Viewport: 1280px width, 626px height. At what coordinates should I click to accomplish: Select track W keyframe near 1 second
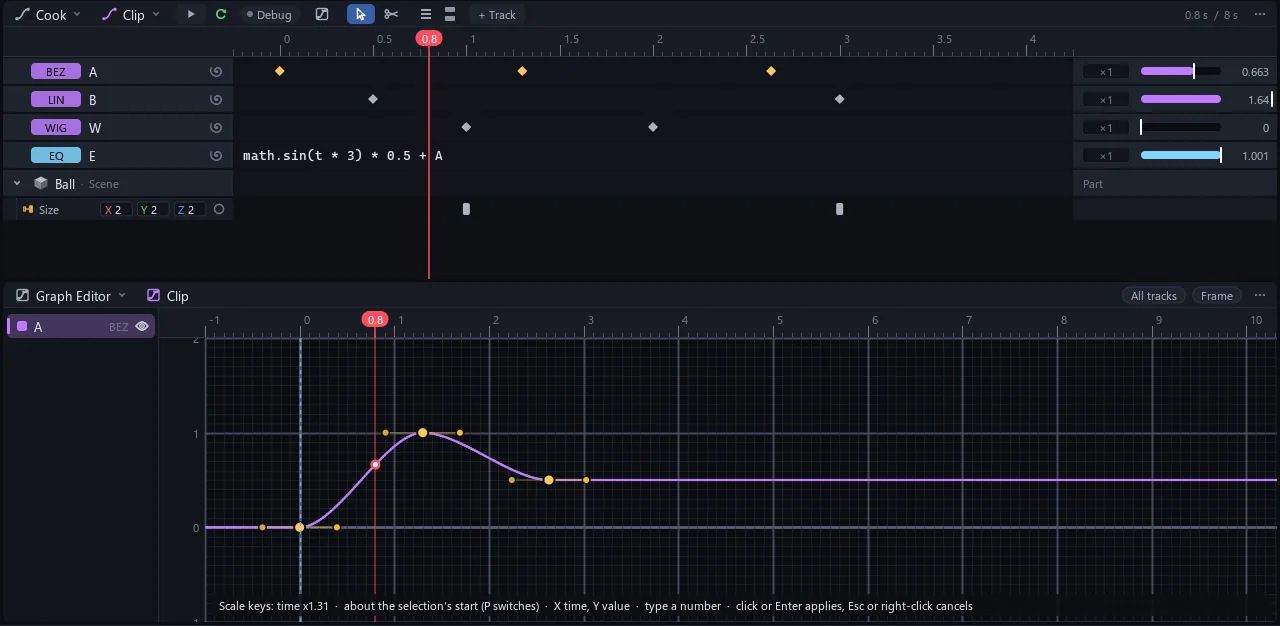466,127
